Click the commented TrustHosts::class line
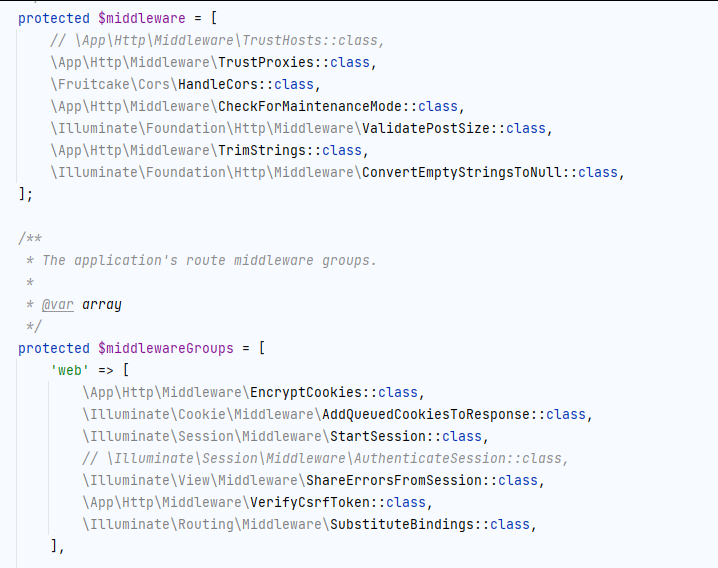 217,40
